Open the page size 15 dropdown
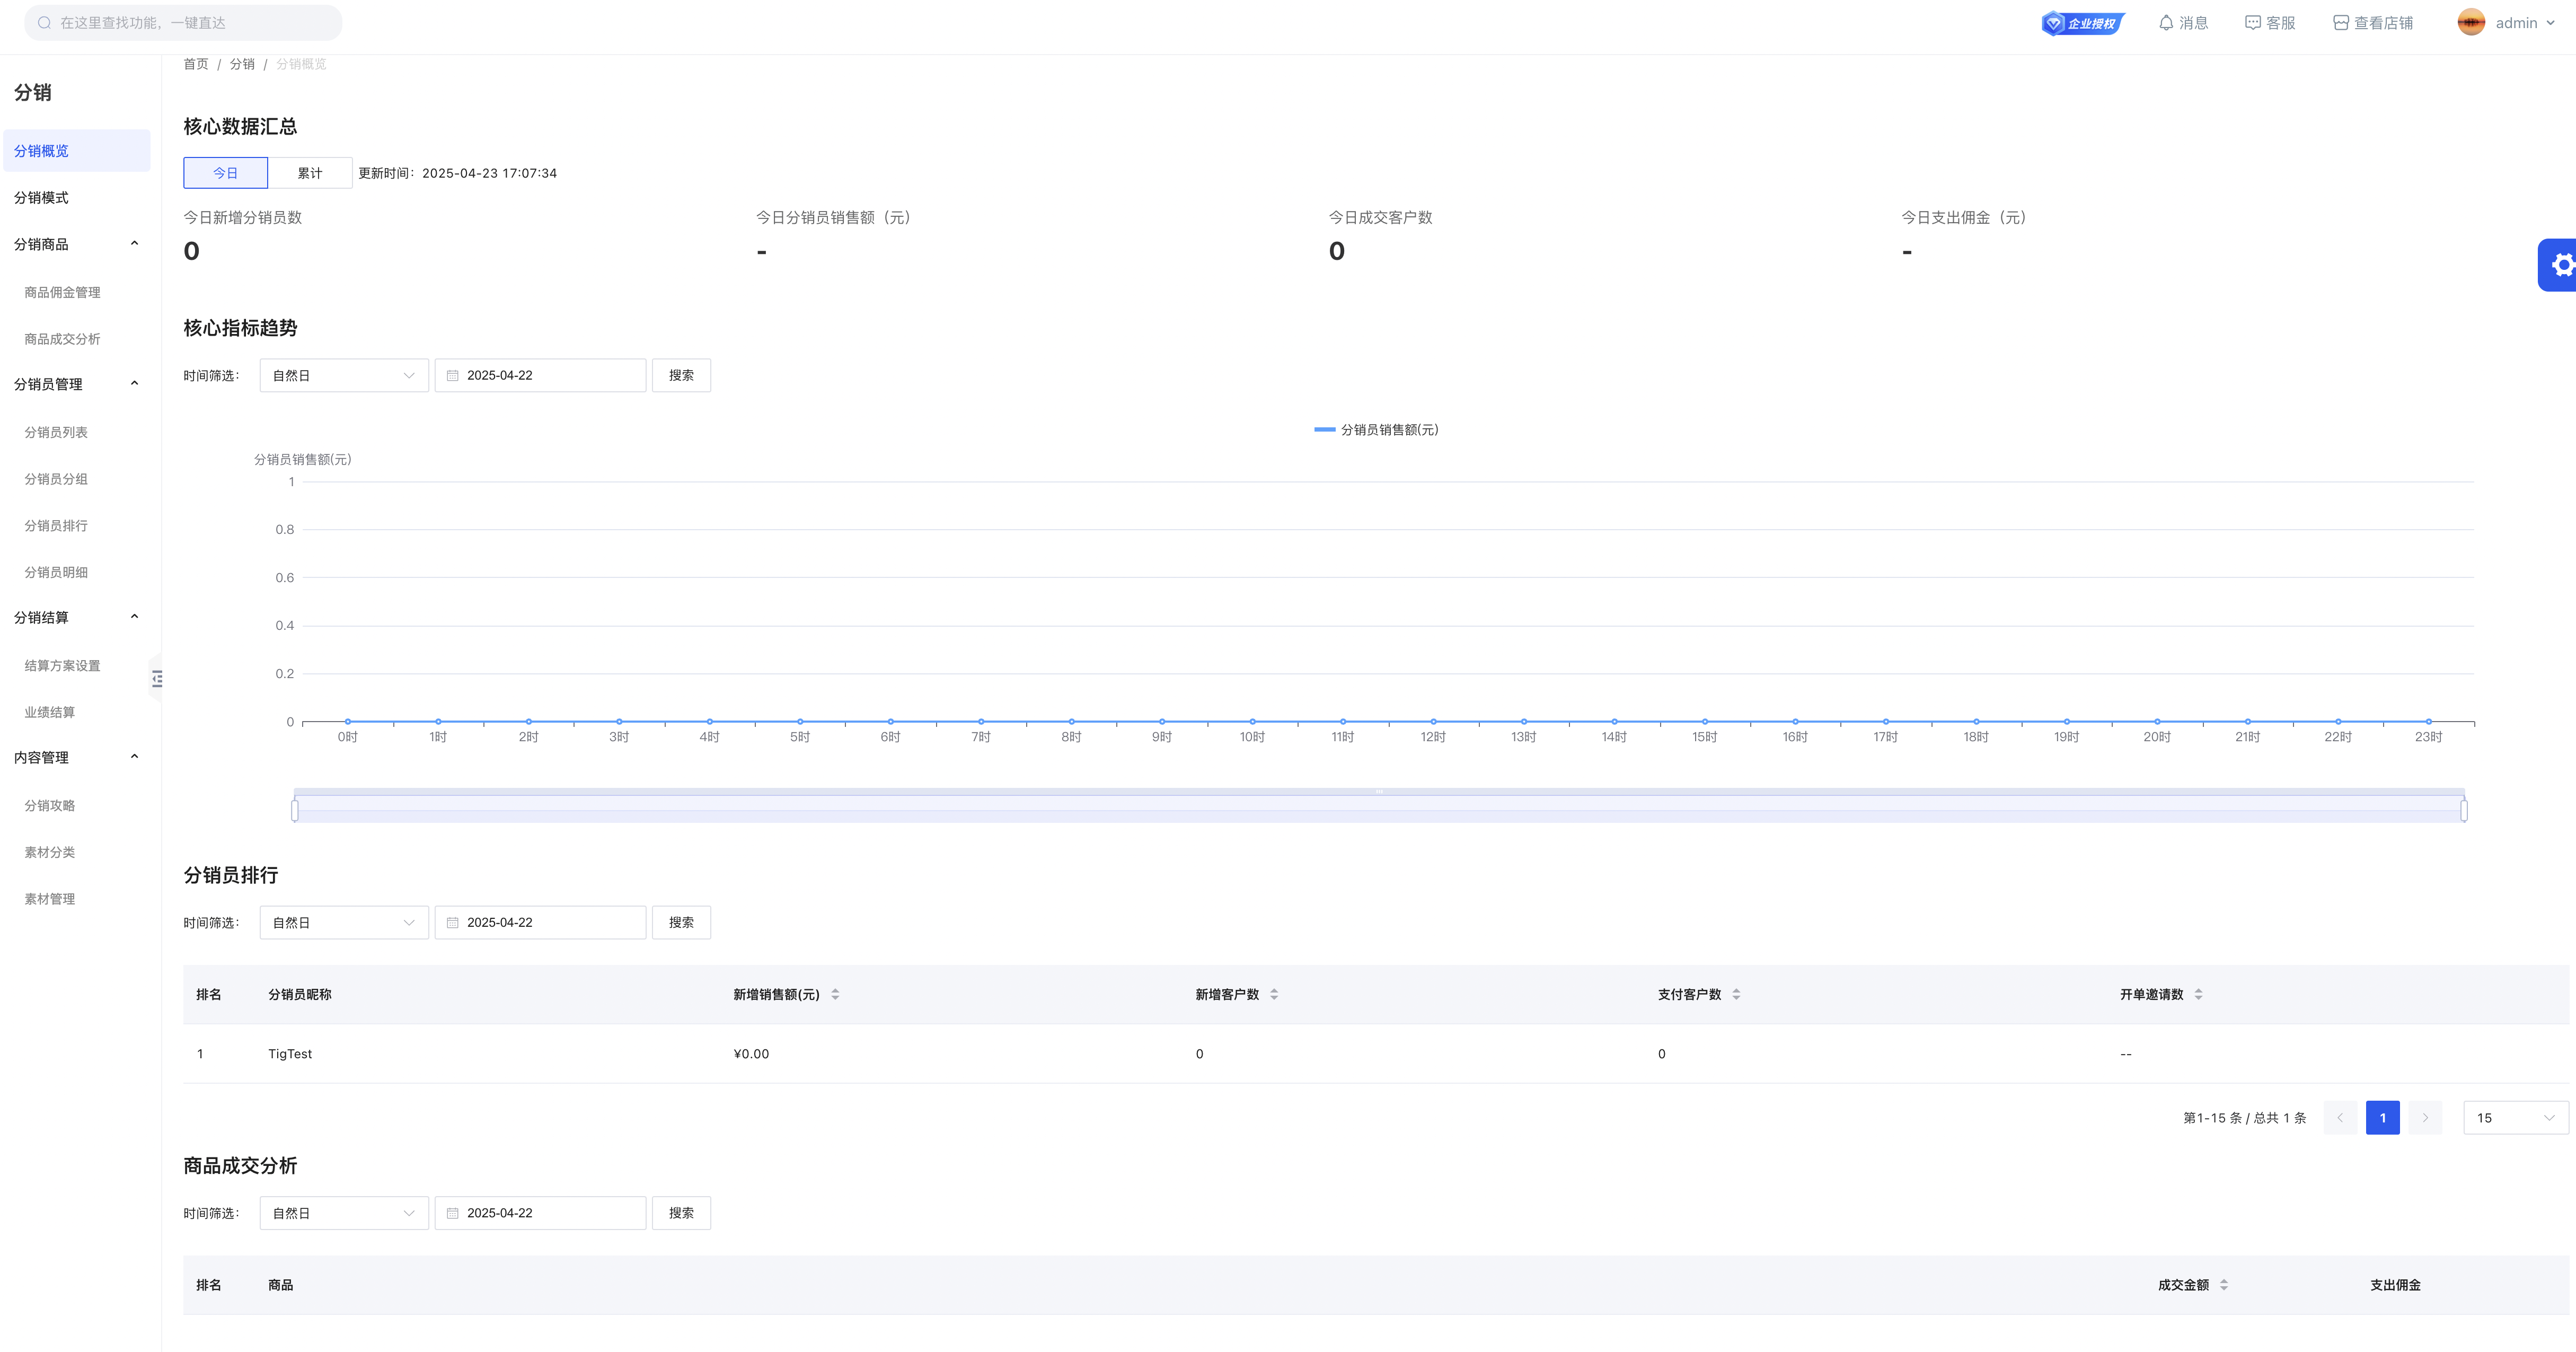 click(2515, 1118)
